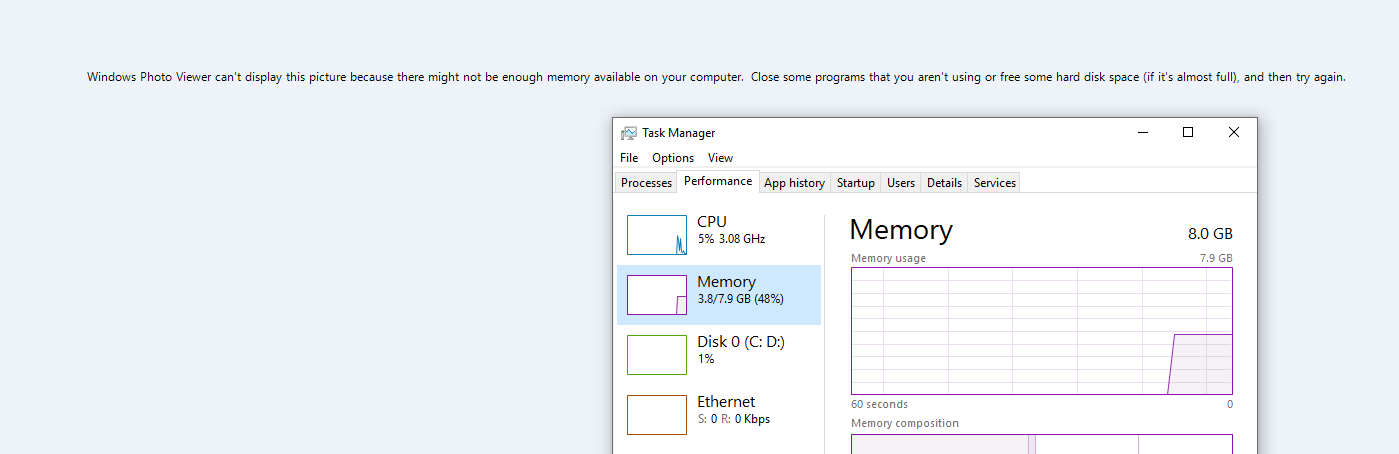Screen dimensions: 1399x454
Task: Click the Memory composition bar
Action: click(x=1041, y=444)
